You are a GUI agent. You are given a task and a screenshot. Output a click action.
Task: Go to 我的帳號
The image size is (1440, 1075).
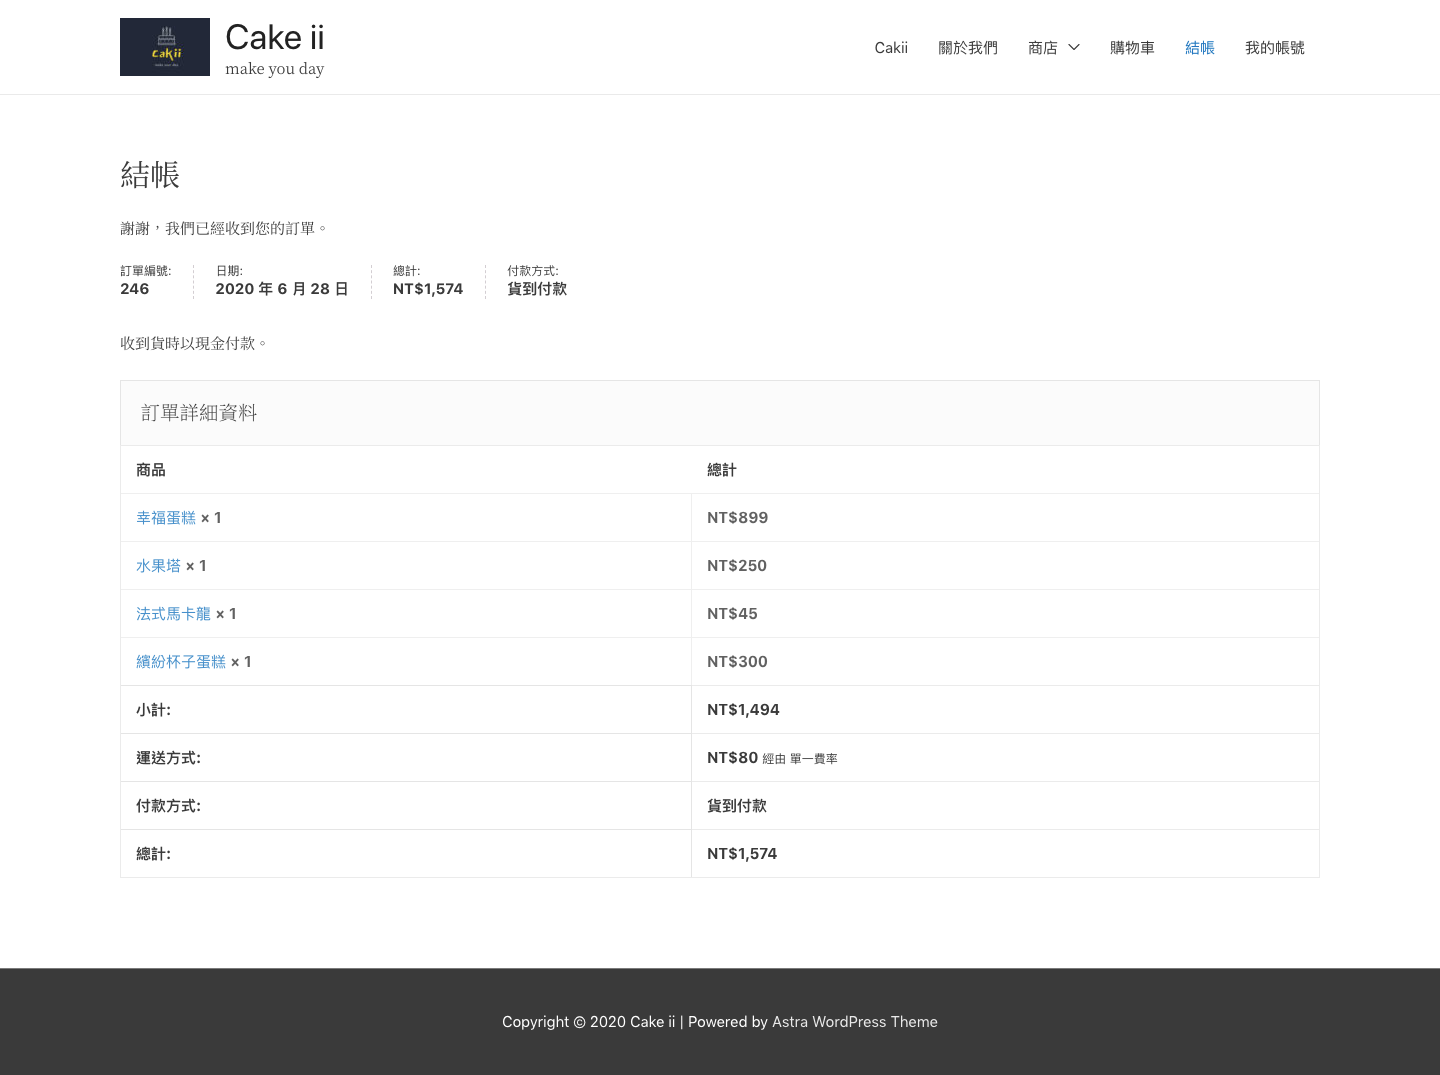point(1274,48)
